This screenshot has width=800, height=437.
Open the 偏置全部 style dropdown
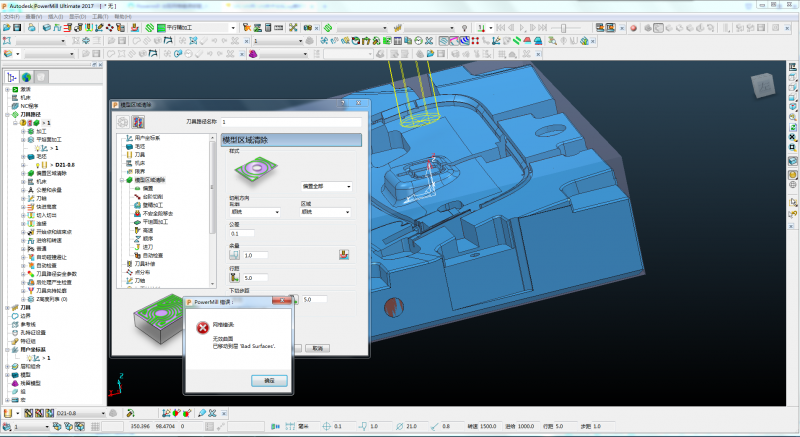coord(326,186)
